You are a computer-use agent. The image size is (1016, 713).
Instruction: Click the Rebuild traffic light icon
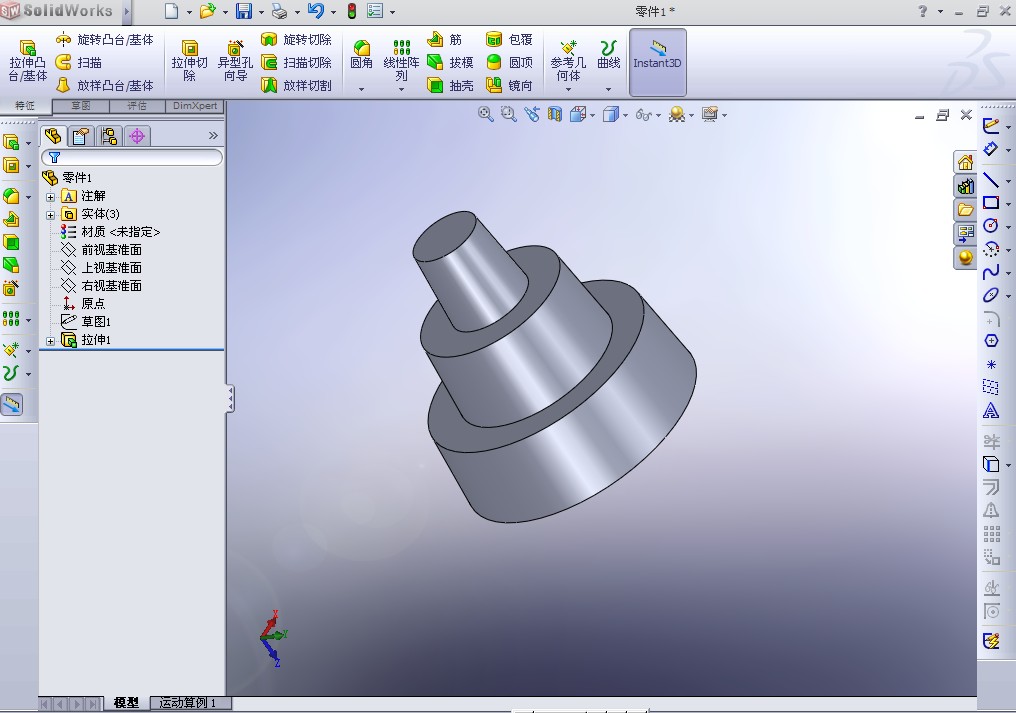352,11
